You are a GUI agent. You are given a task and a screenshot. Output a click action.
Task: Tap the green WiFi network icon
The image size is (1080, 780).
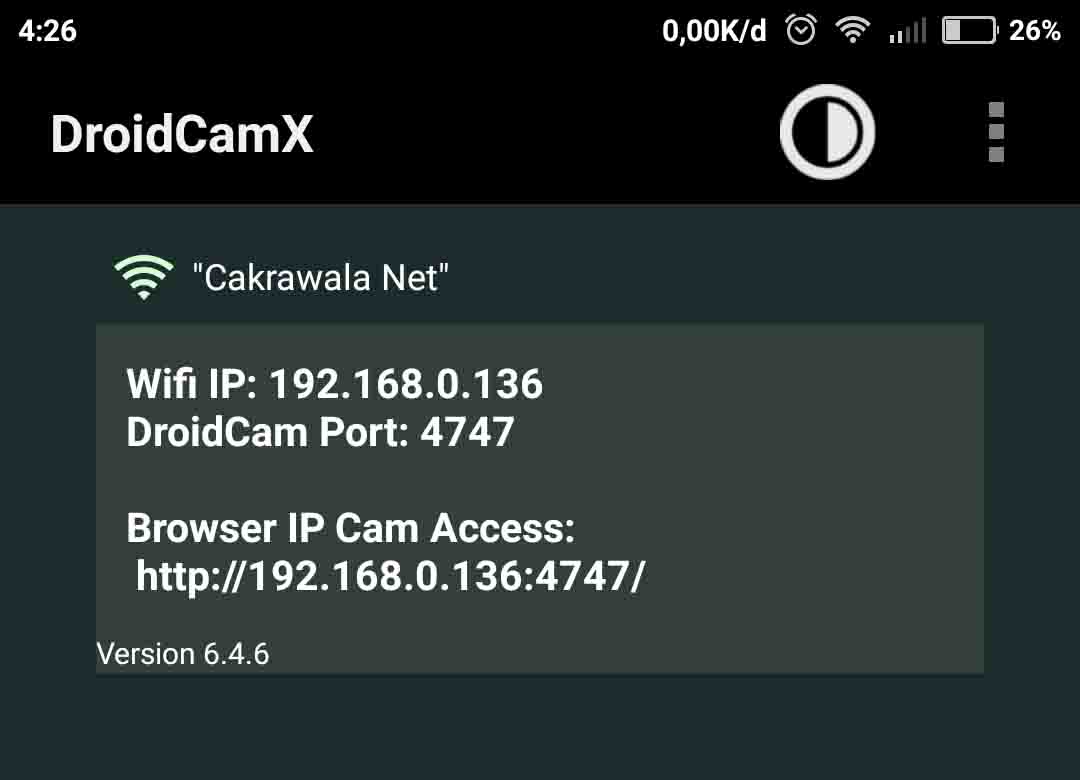tap(143, 277)
